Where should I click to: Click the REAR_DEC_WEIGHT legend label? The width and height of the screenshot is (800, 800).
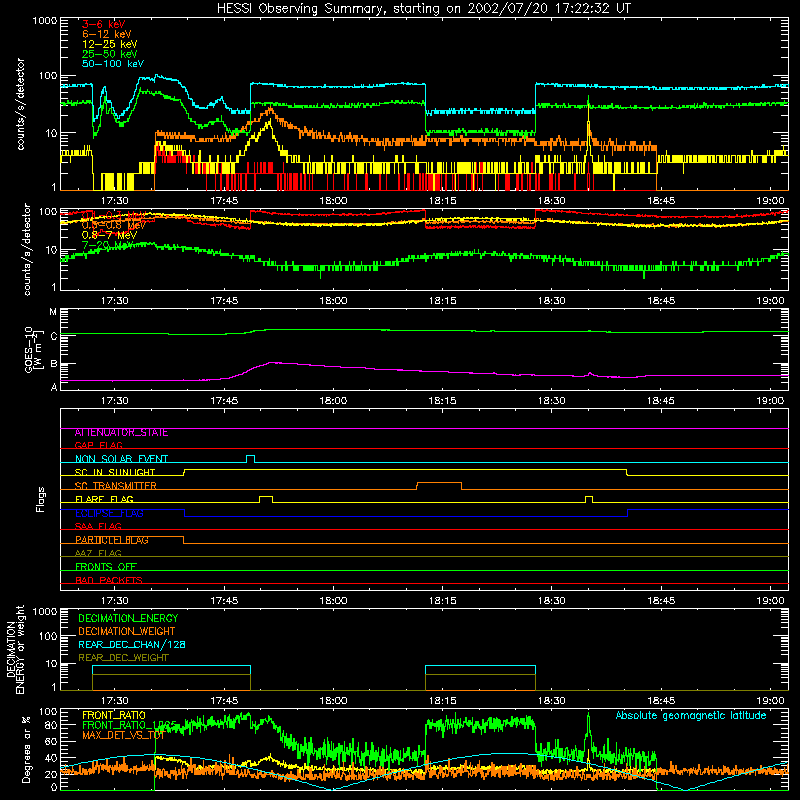tap(123, 658)
